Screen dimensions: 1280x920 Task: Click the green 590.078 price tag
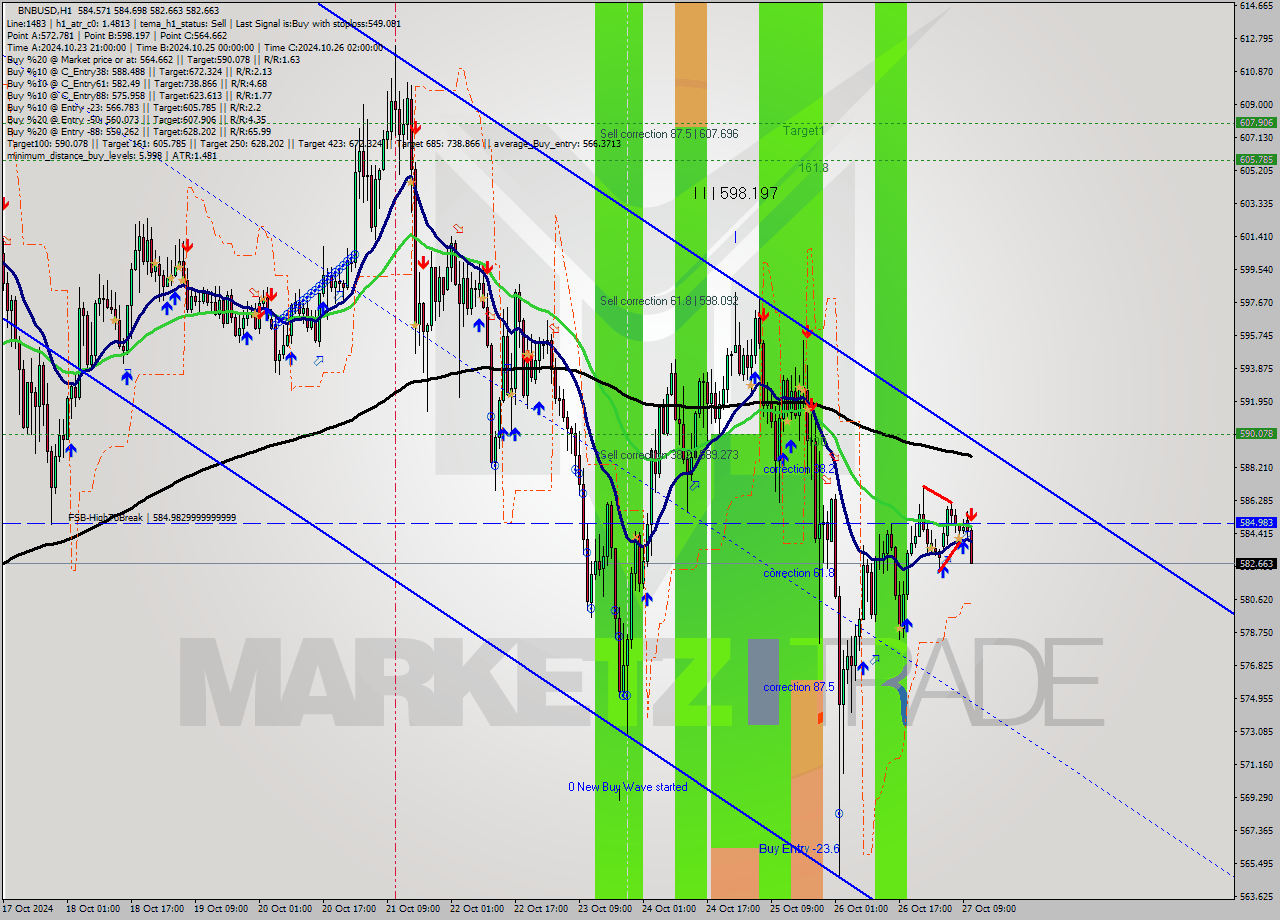coord(1256,433)
